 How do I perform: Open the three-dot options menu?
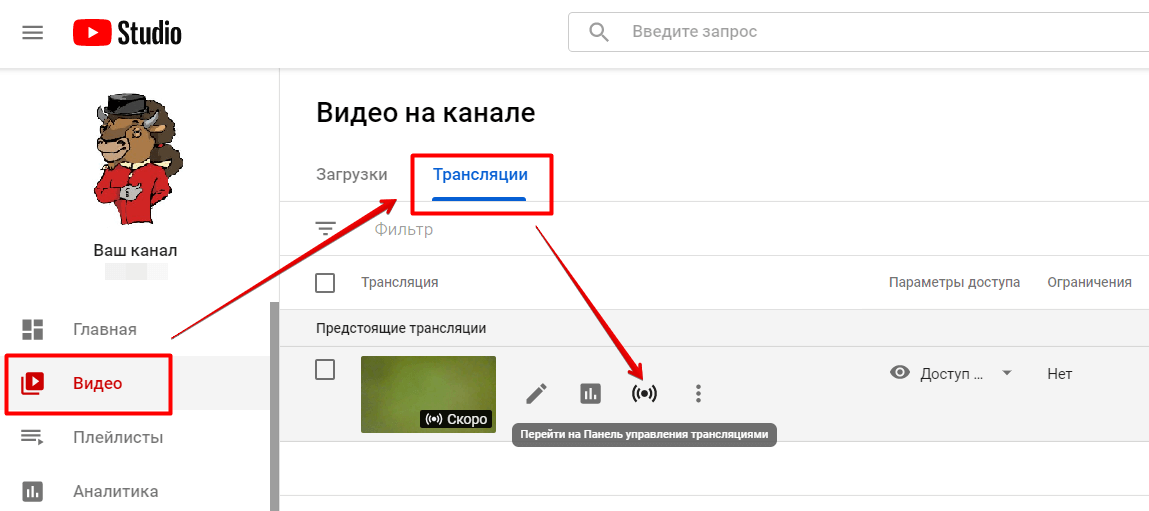click(x=698, y=394)
